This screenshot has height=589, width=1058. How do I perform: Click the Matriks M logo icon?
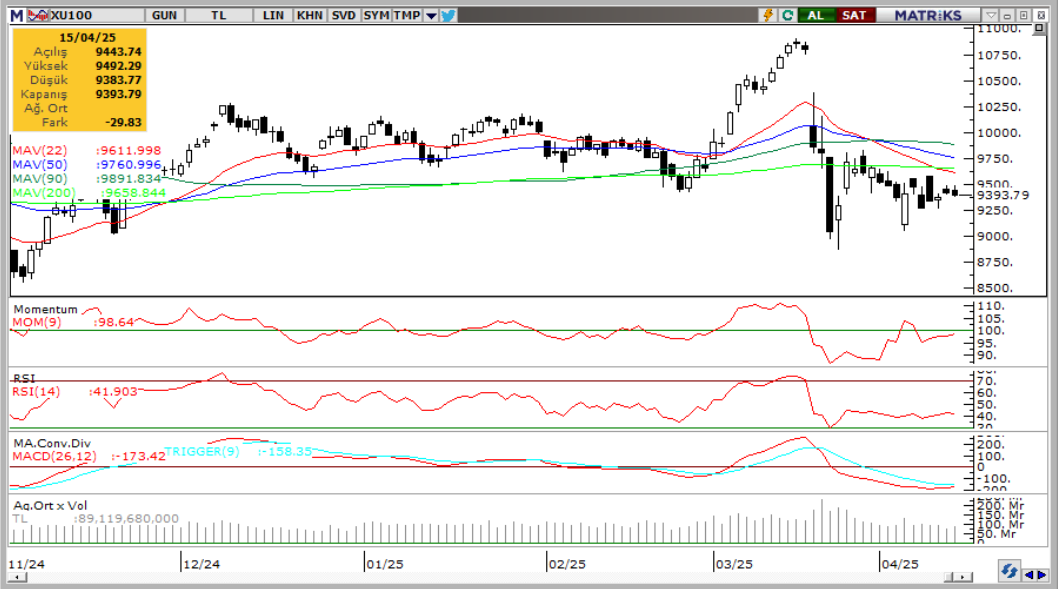pyautogui.click(x=17, y=15)
